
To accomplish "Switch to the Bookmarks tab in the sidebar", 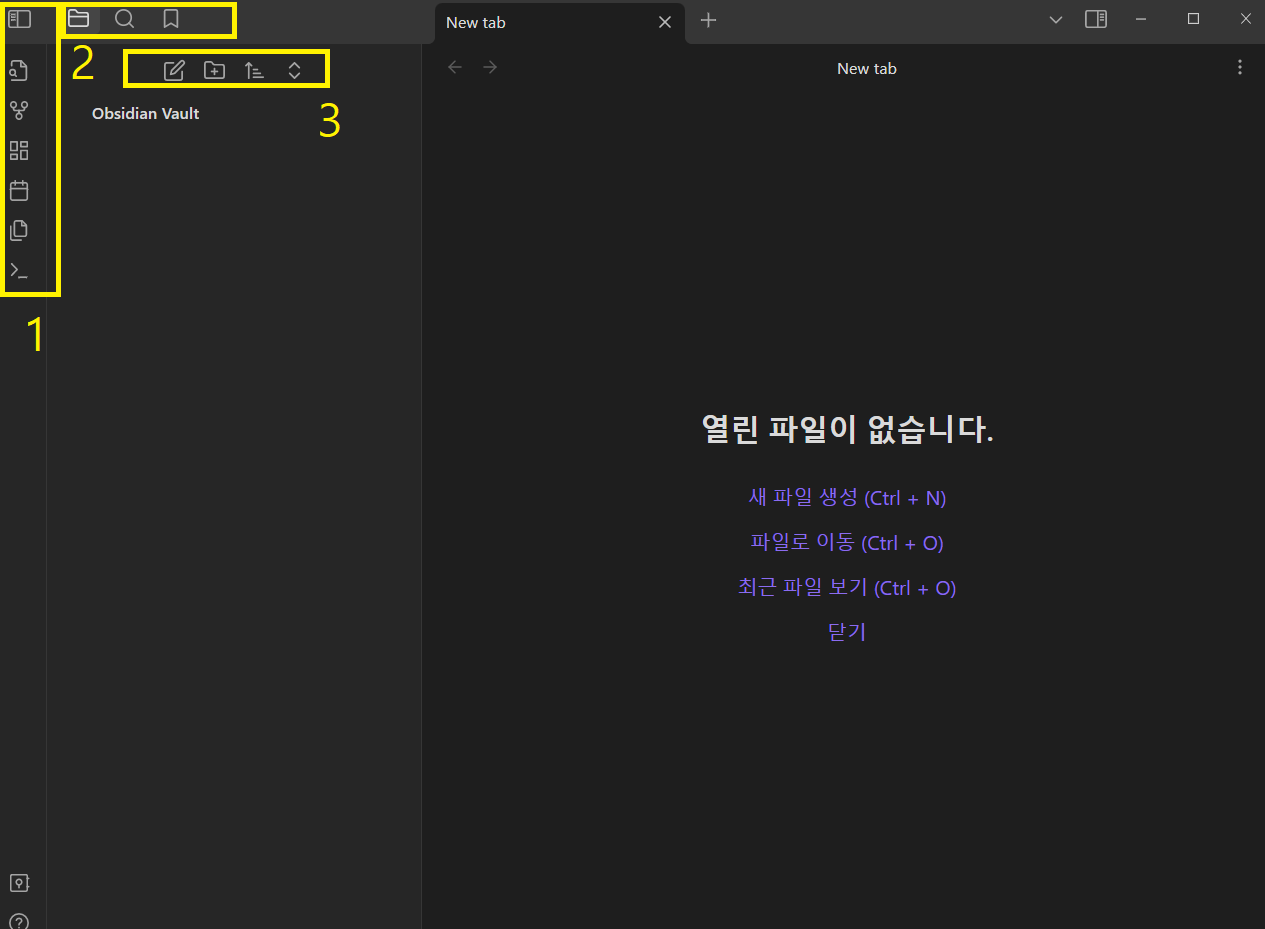I will point(171,20).
